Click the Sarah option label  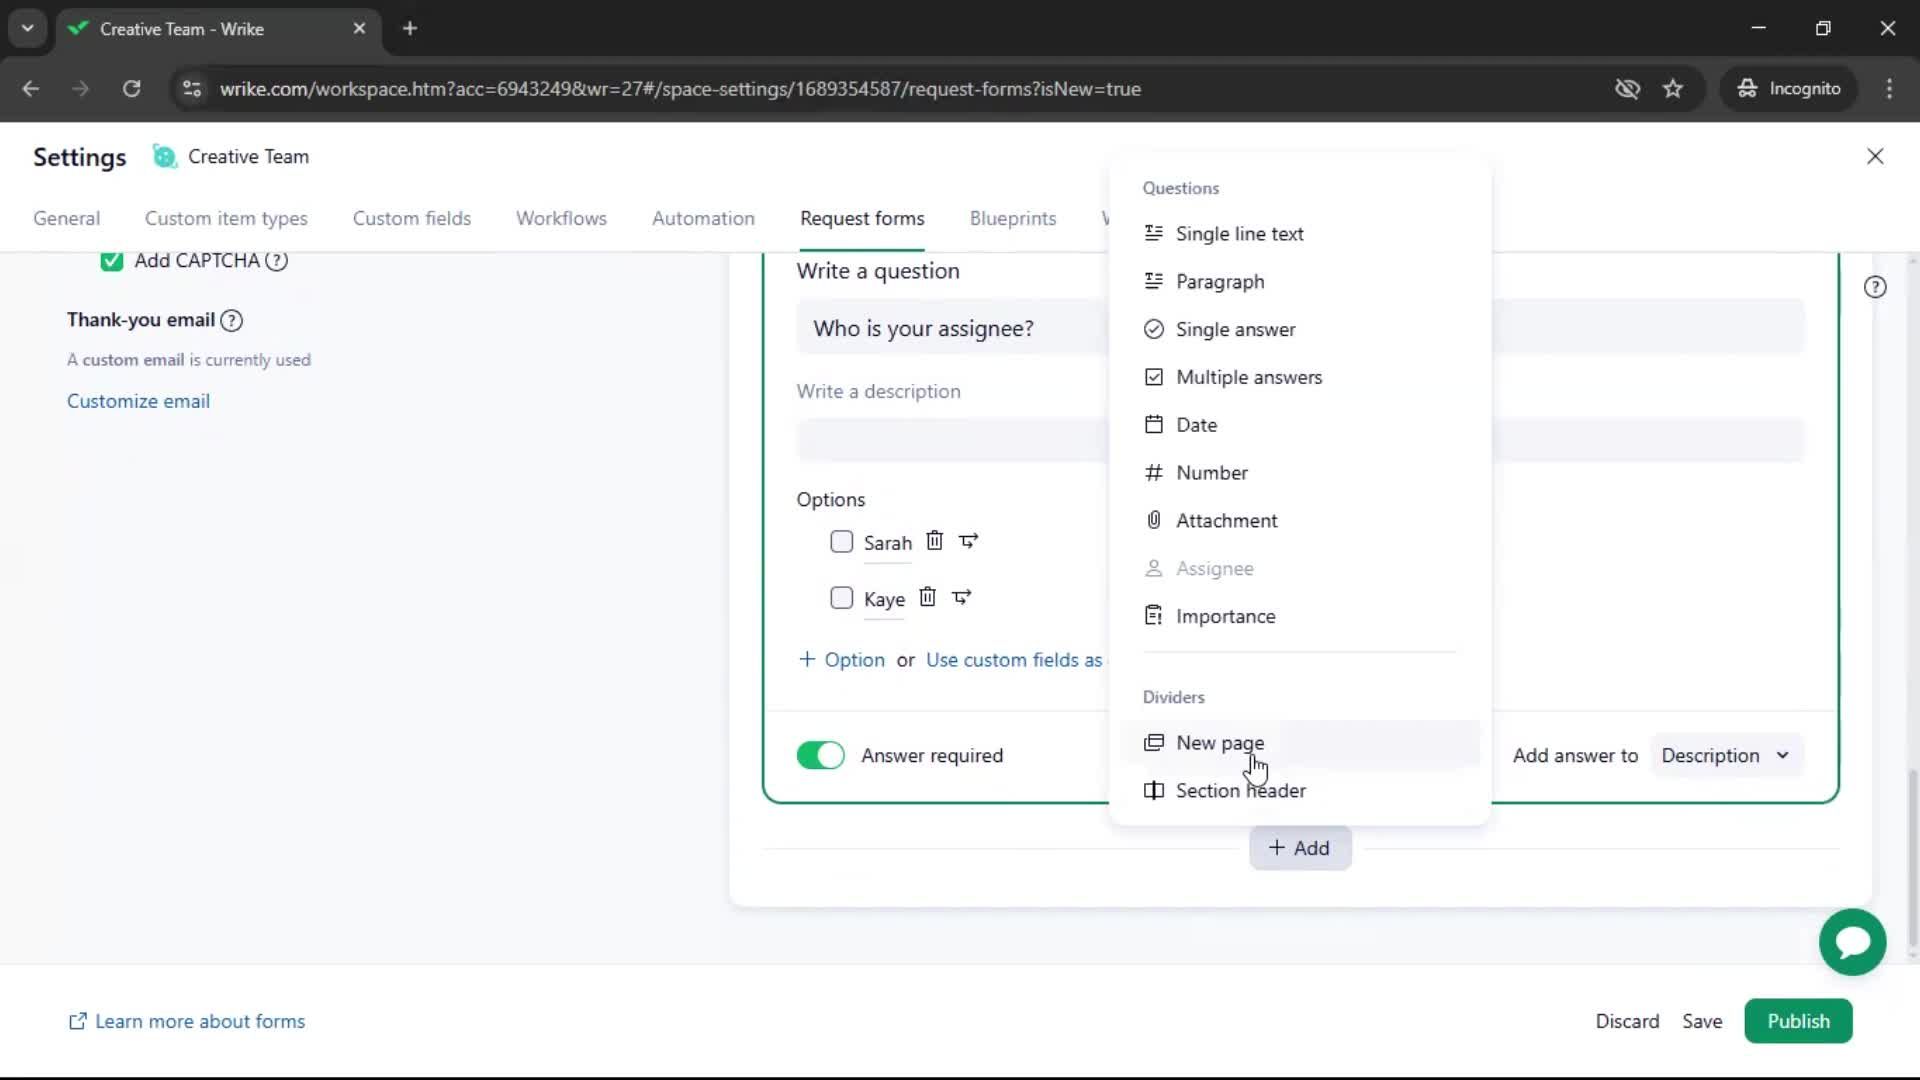tap(887, 543)
